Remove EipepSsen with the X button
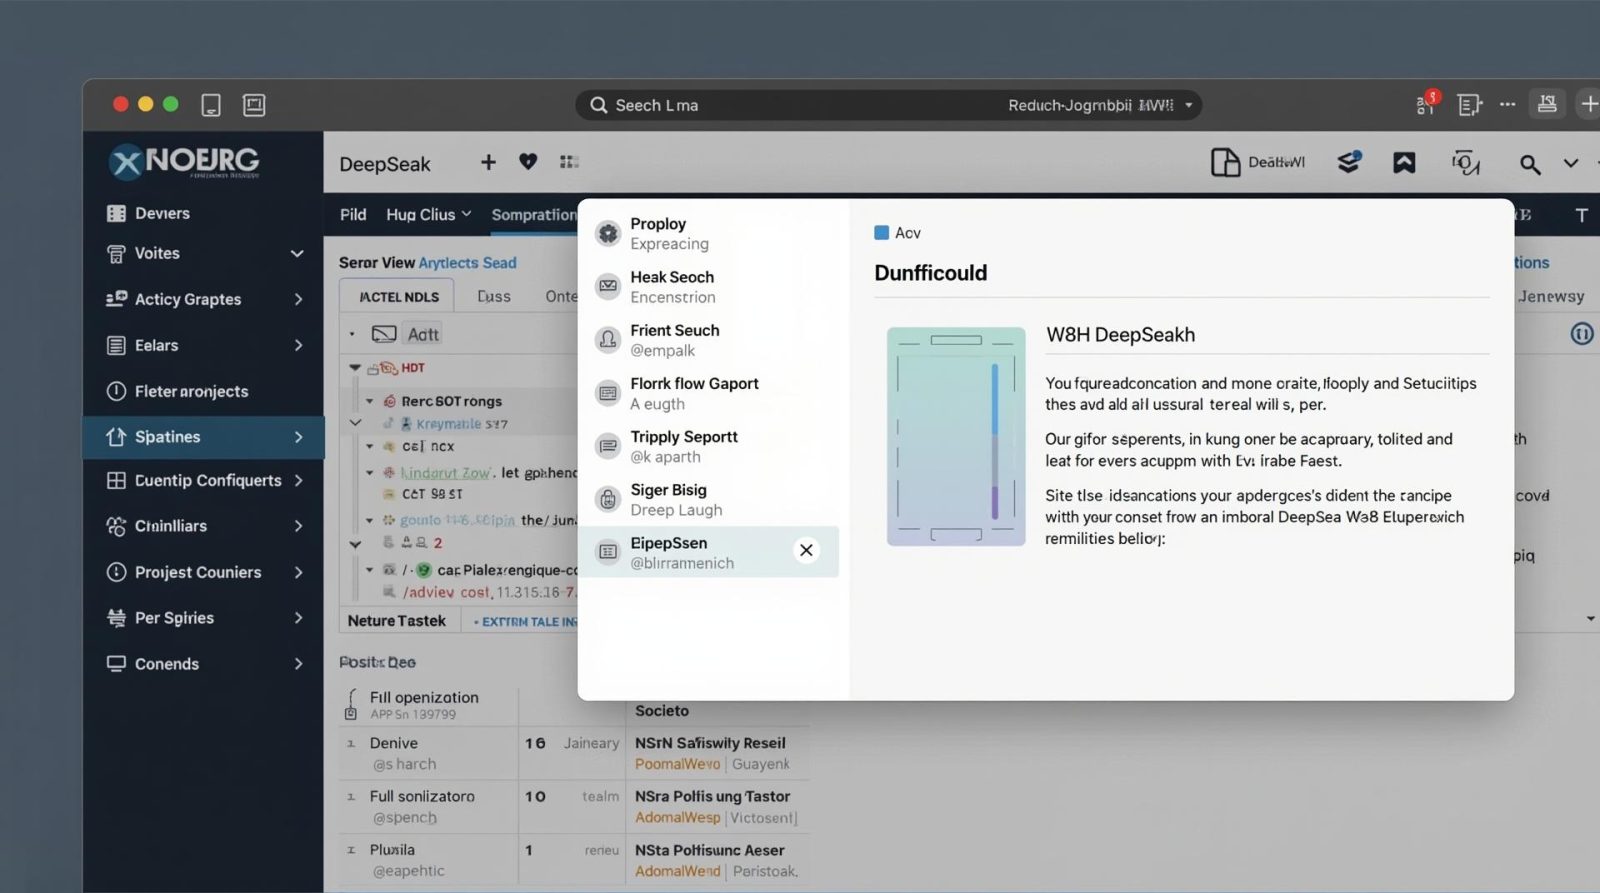This screenshot has width=1600, height=893. click(x=806, y=551)
